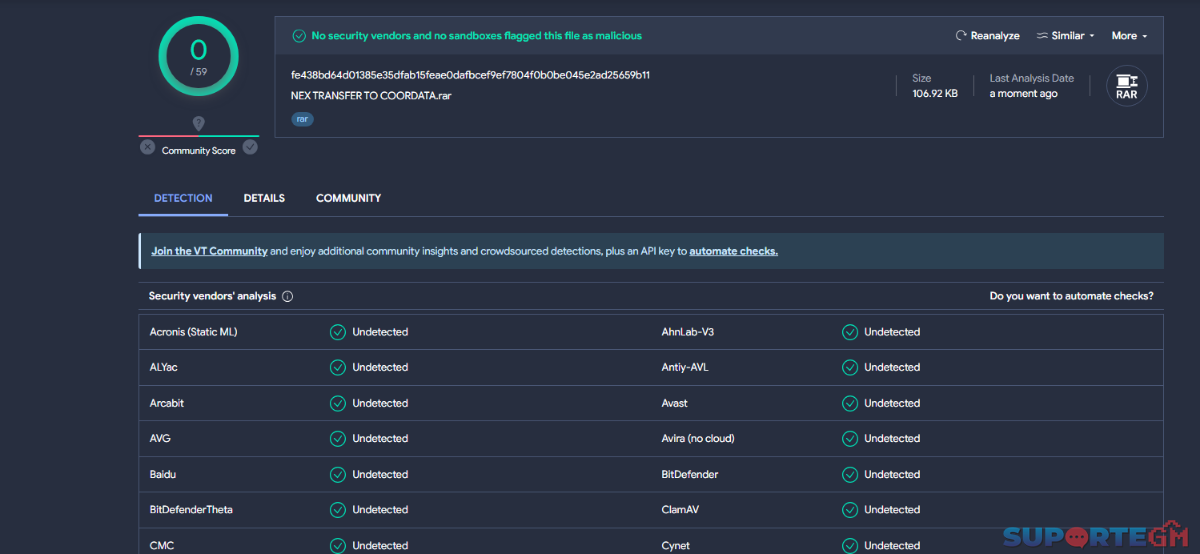Switch to the DETAILS tab
This screenshot has height=554, width=1200.
click(x=264, y=198)
